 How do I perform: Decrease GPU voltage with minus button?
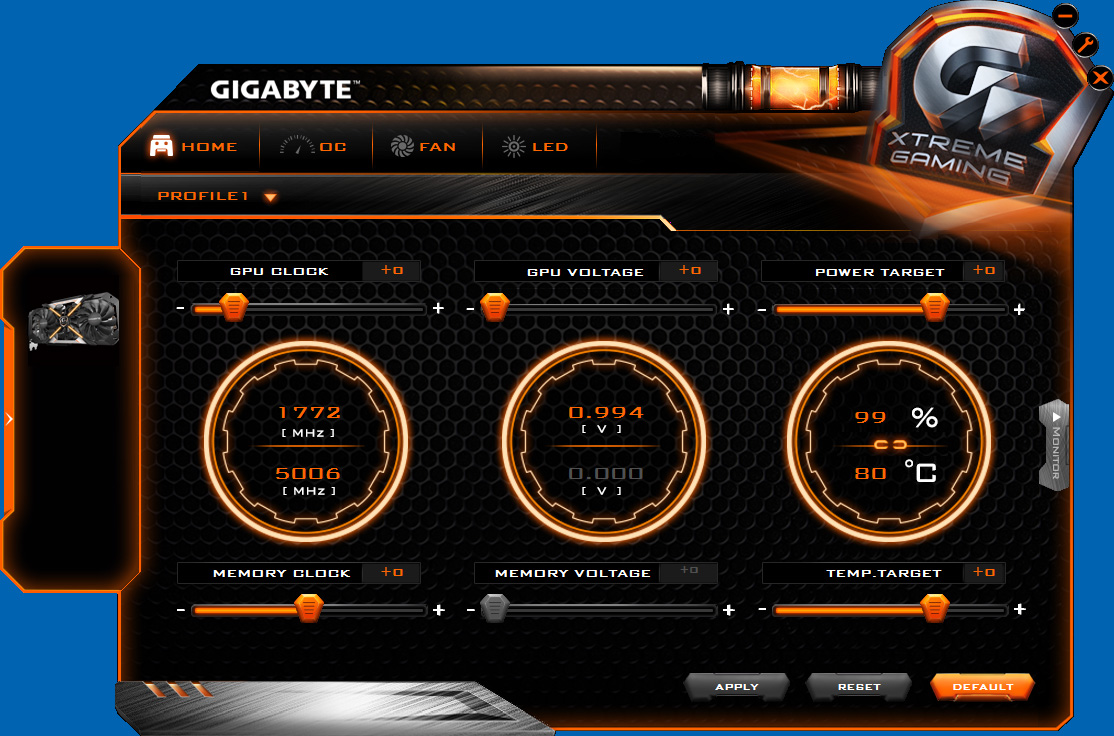point(470,309)
